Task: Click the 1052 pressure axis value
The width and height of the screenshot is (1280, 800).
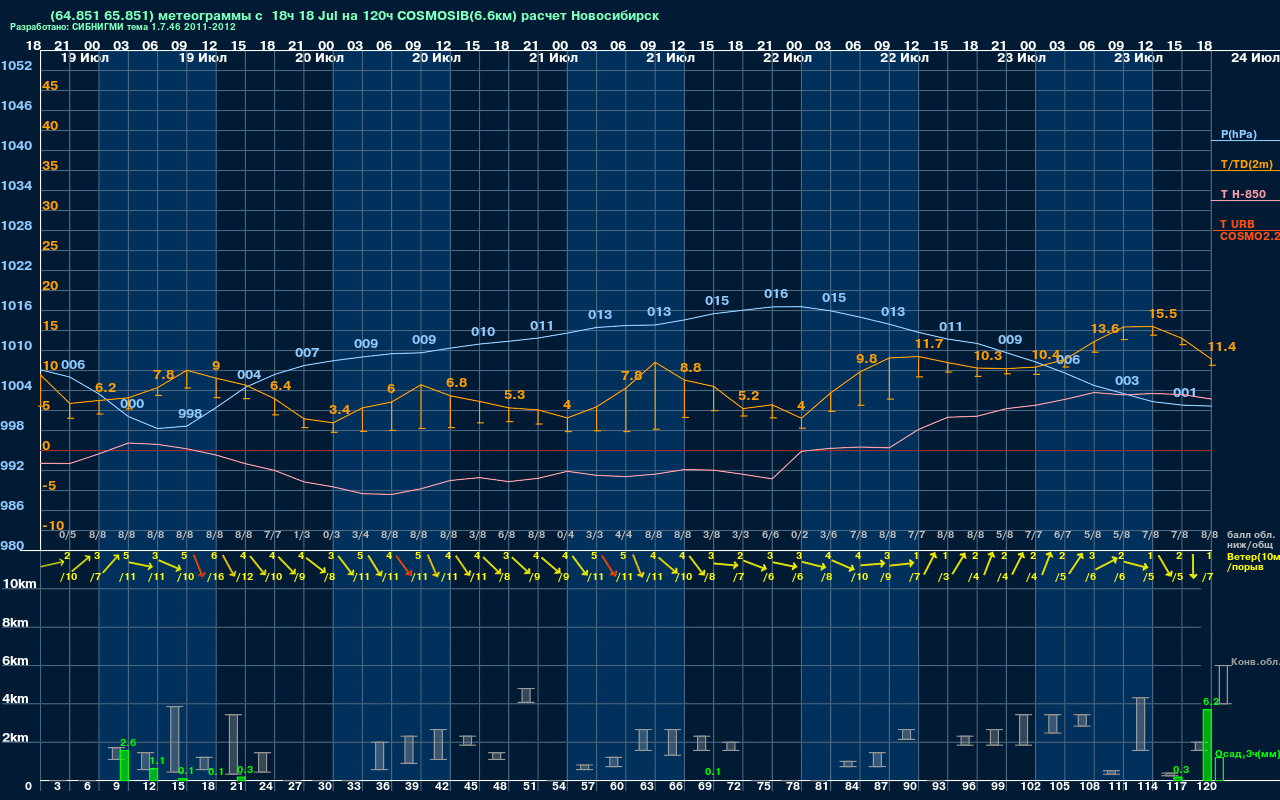Action: [x=16, y=66]
